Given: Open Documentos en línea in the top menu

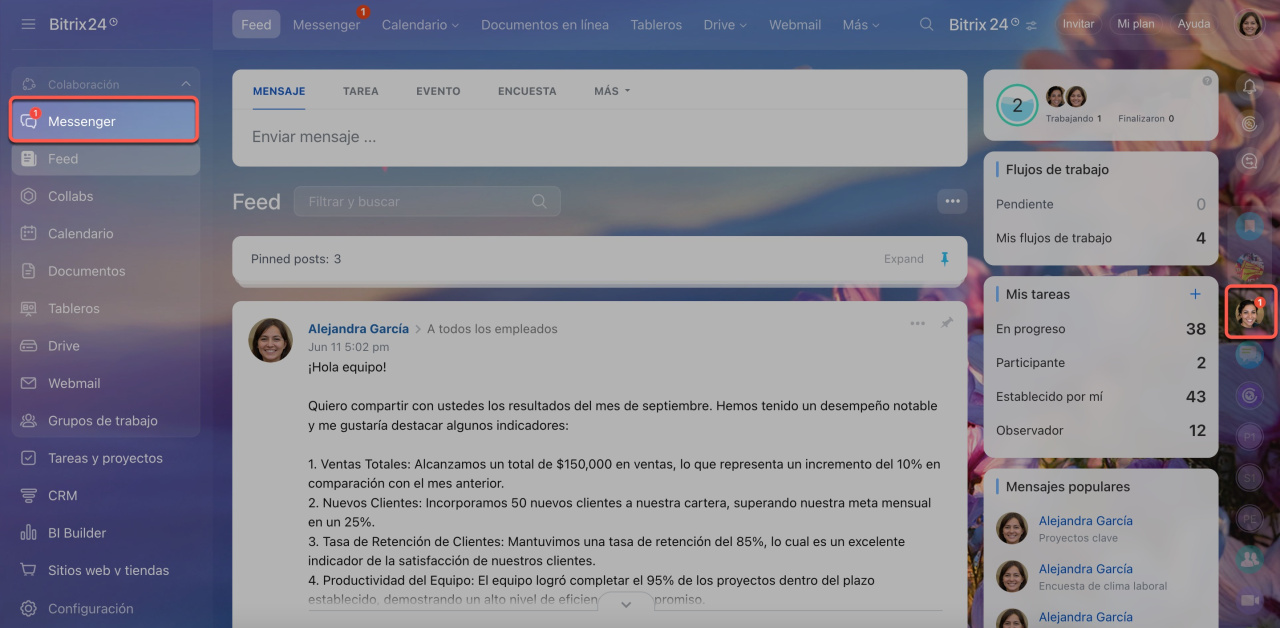Looking at the screenshot, I should tap(545, 25).
